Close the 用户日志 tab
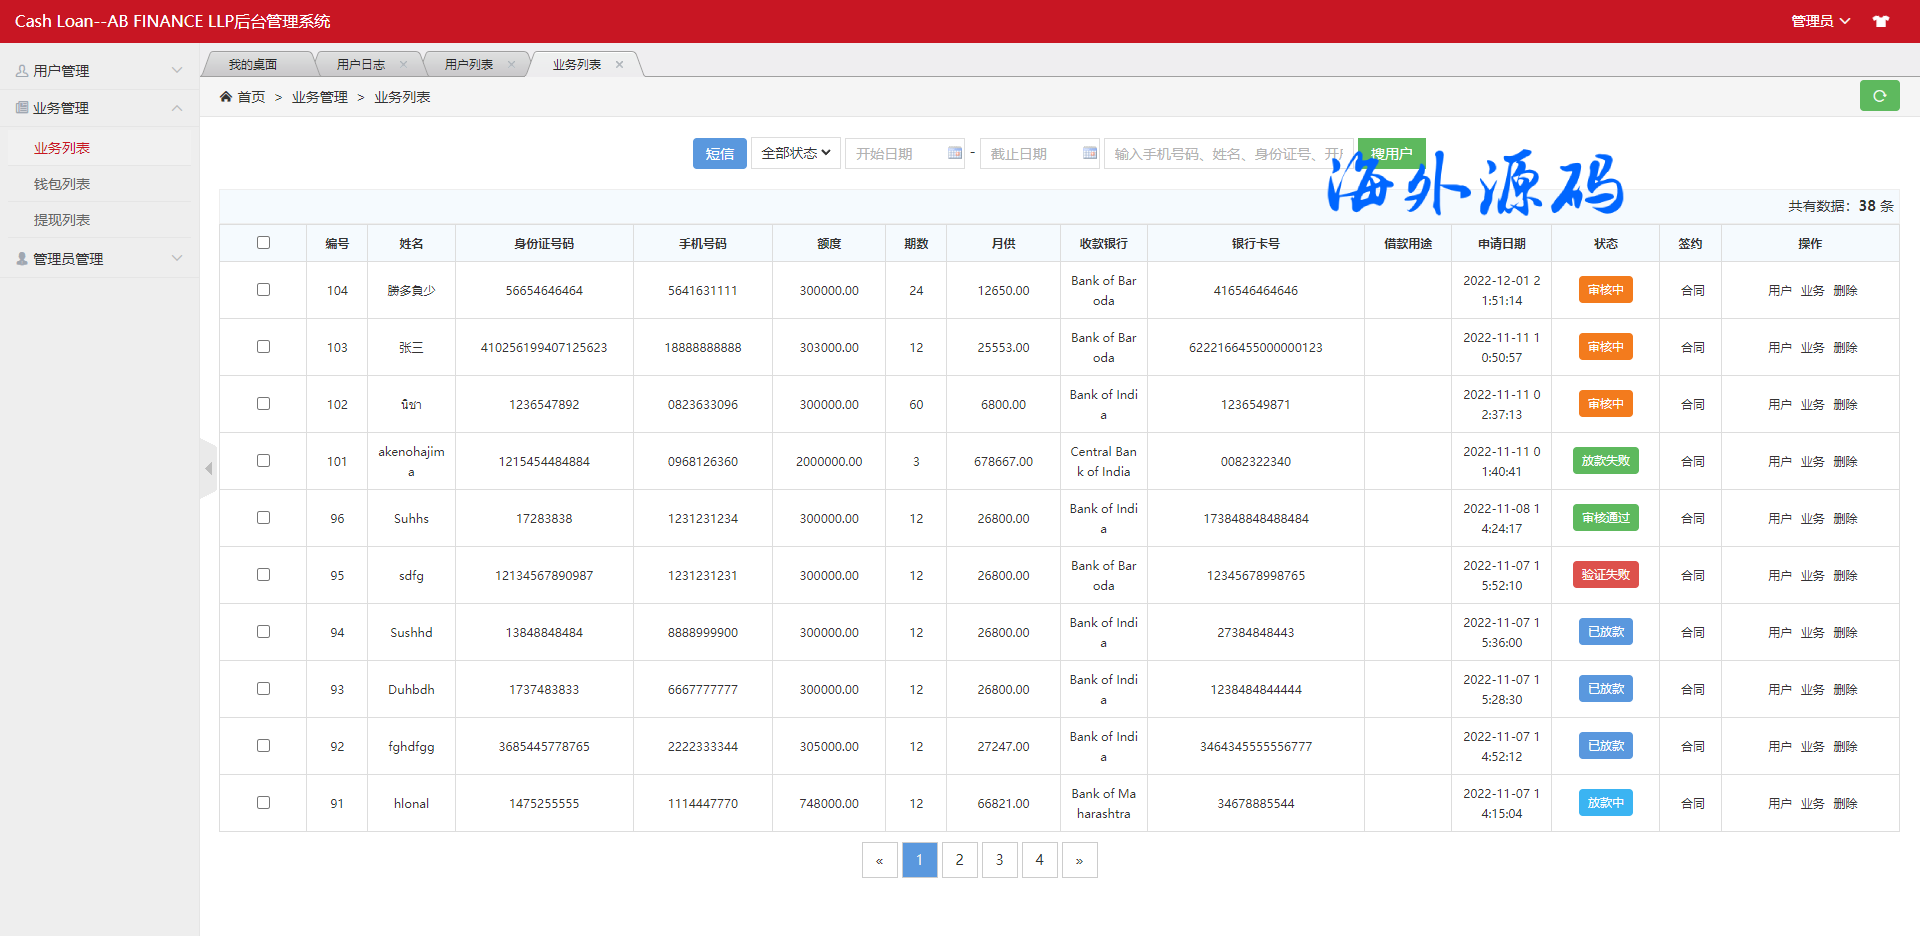1920x936 pixels. pos(404,64)
